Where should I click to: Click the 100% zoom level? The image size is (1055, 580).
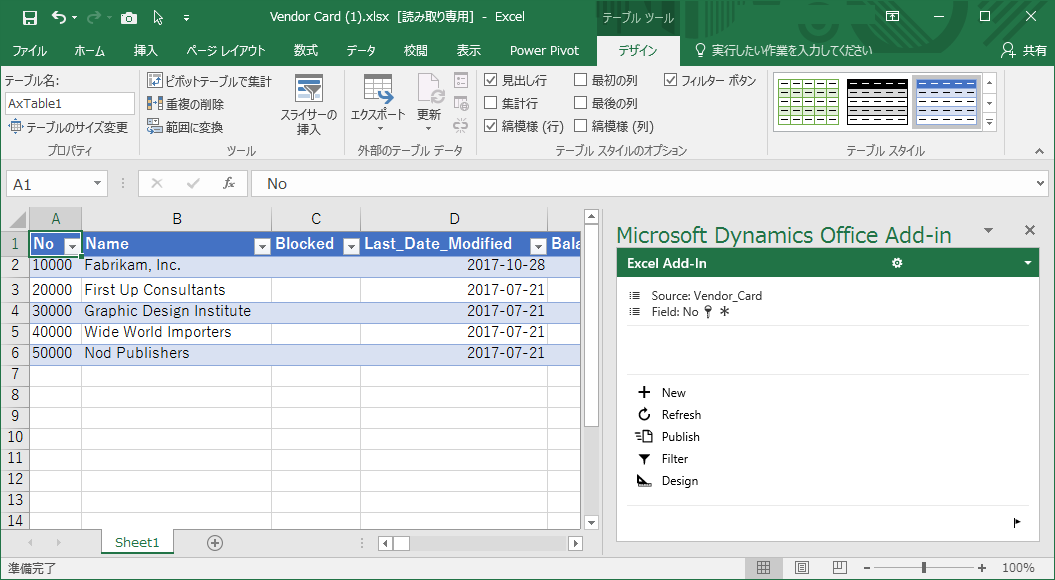click(x=1019, y=568)
